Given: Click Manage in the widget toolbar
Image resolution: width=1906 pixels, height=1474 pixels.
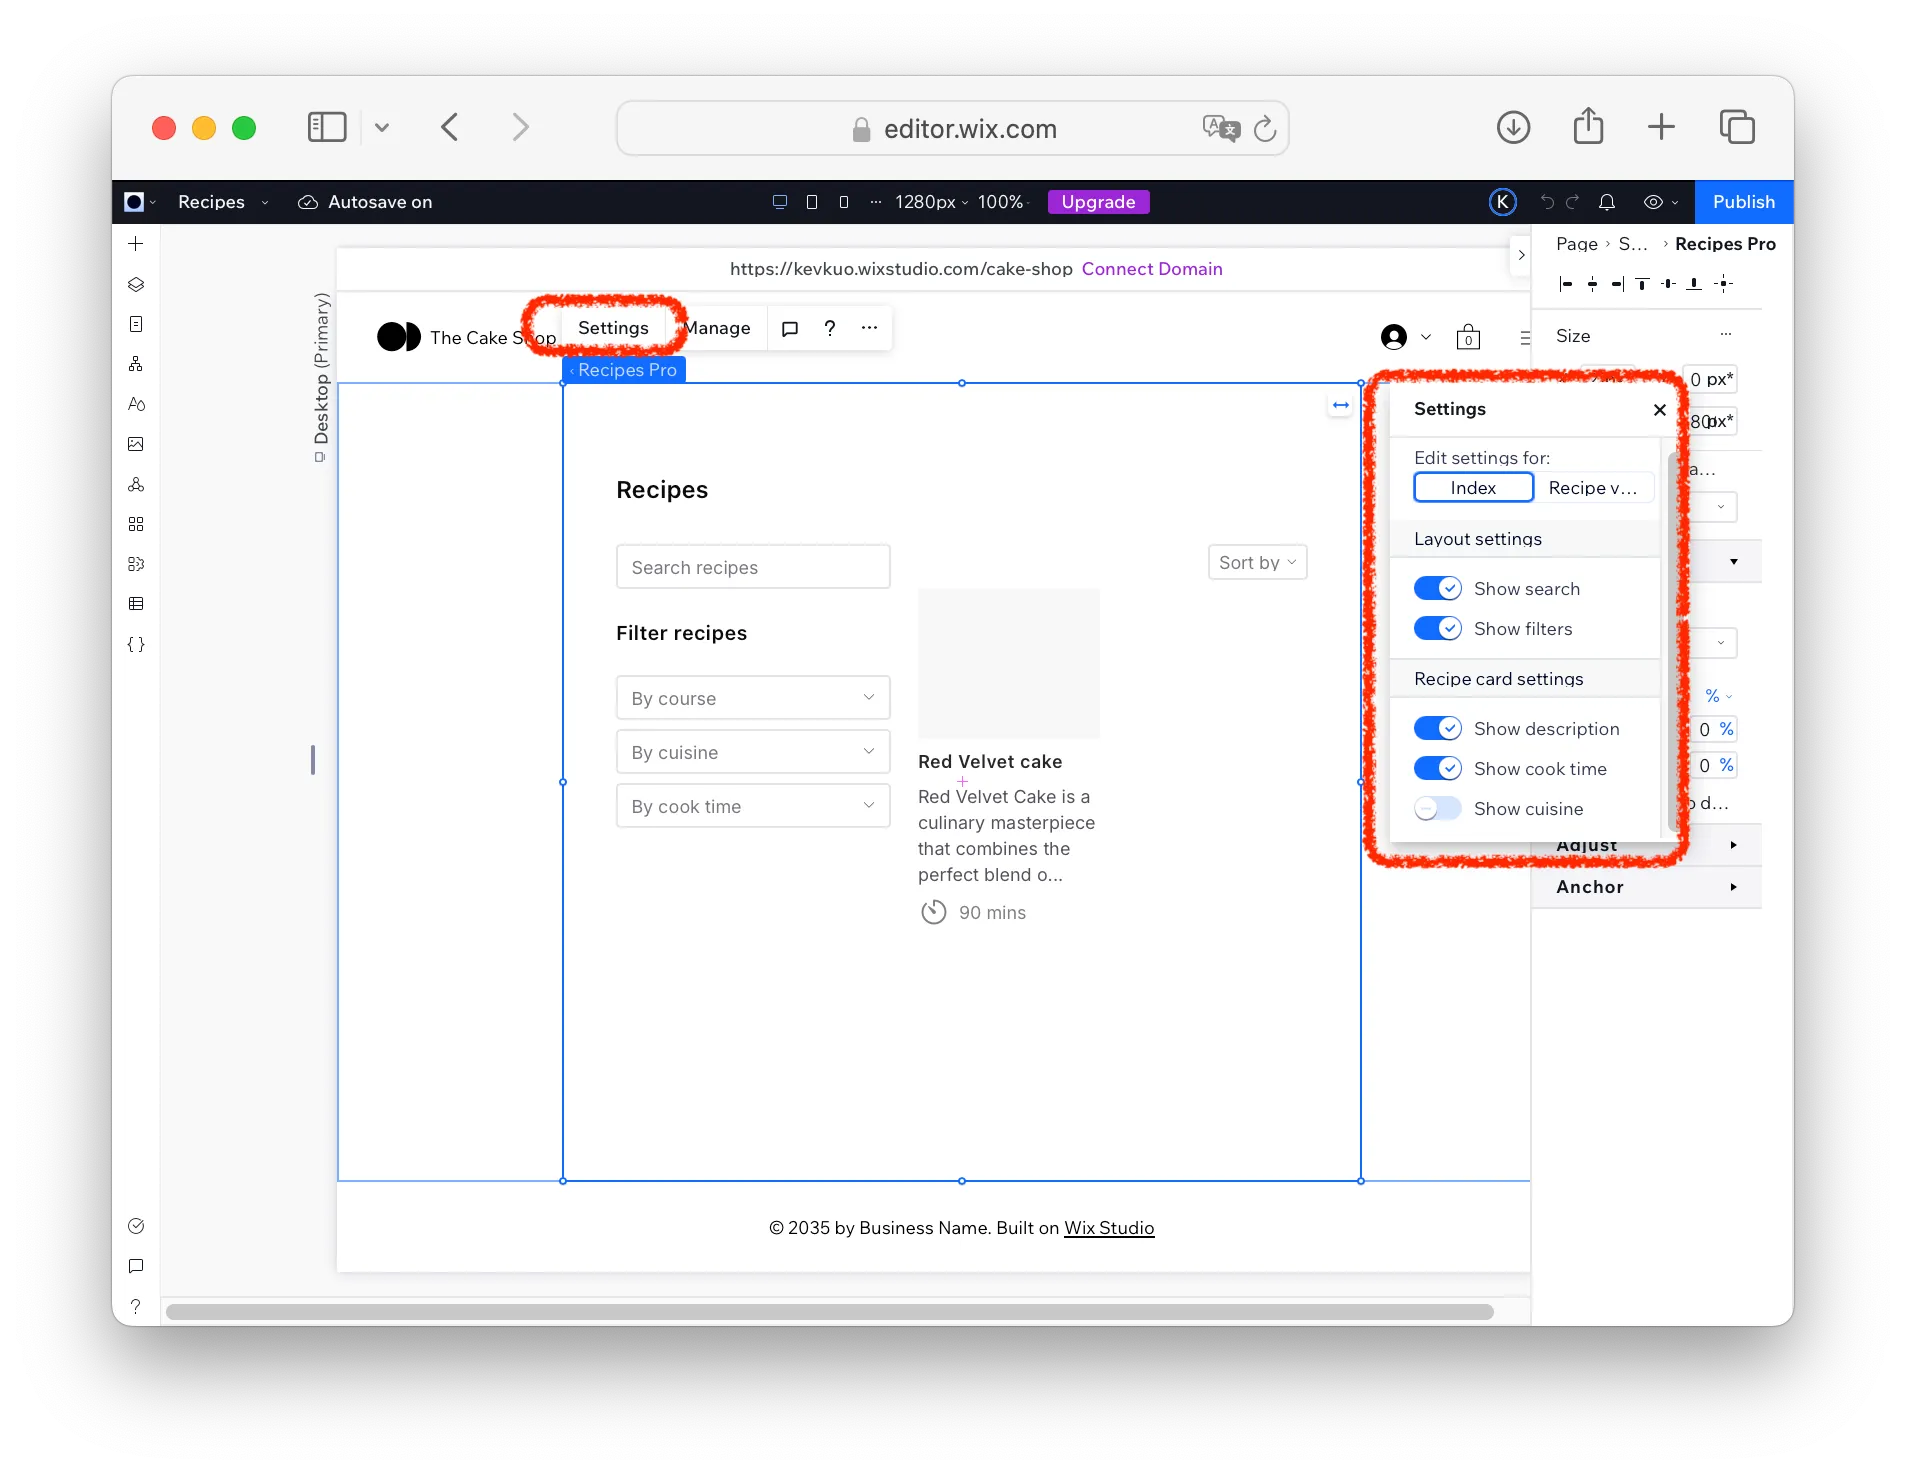Looking at the screenshot, I should pos(718,328).
